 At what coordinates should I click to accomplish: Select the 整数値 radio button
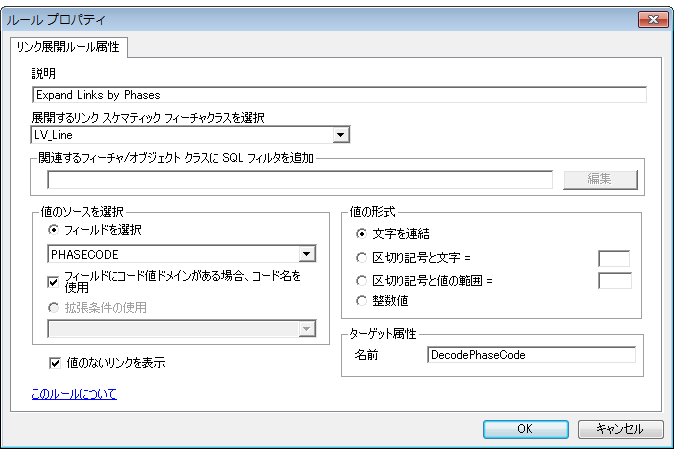click(x=362, y=301)
